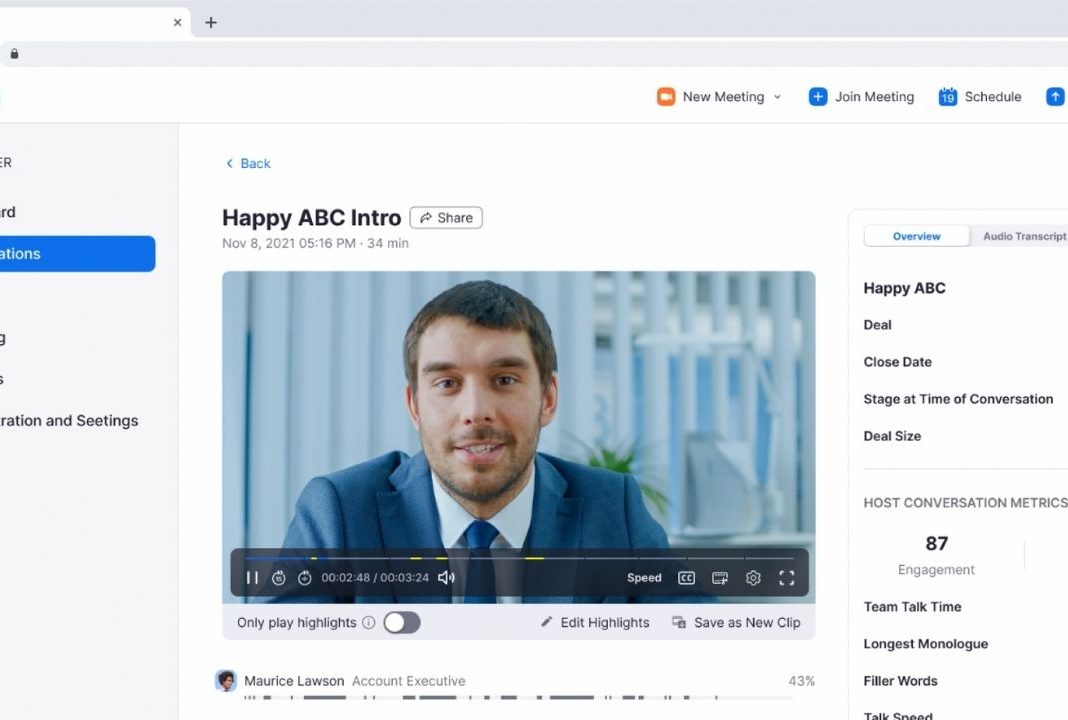Open a new browser tab
This screenshot has height=720, width=1068.
click(x=211, y=22)
